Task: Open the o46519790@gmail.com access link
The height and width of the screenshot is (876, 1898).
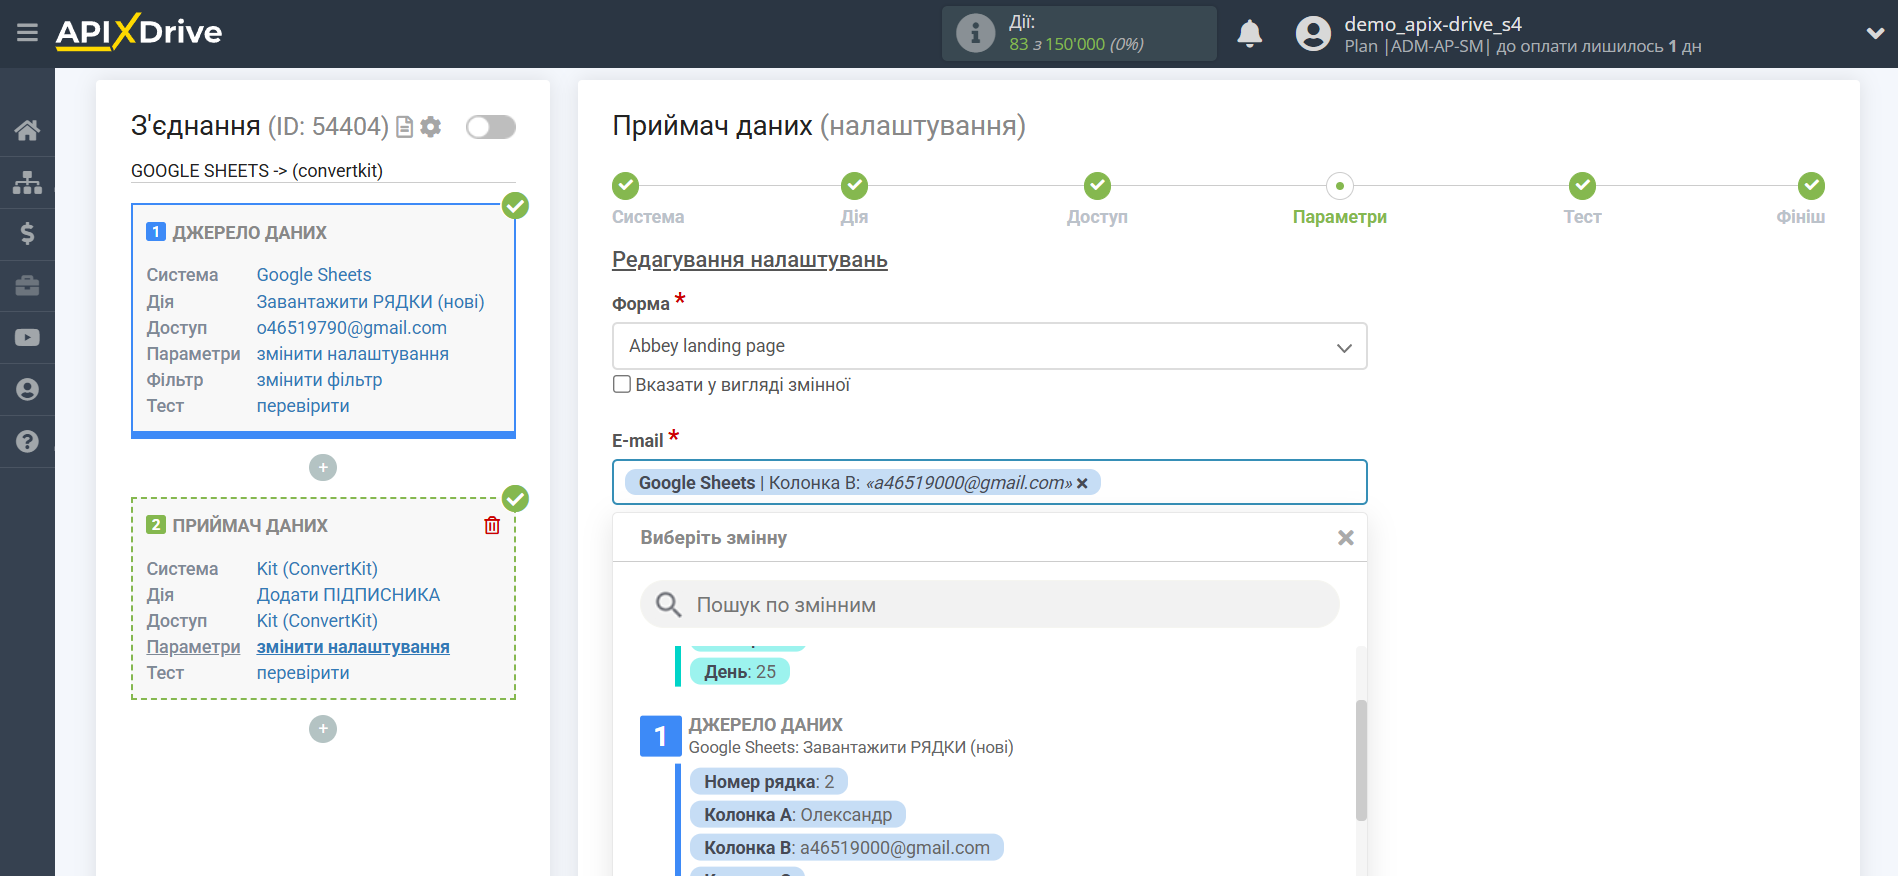Action: click(352, 328)
